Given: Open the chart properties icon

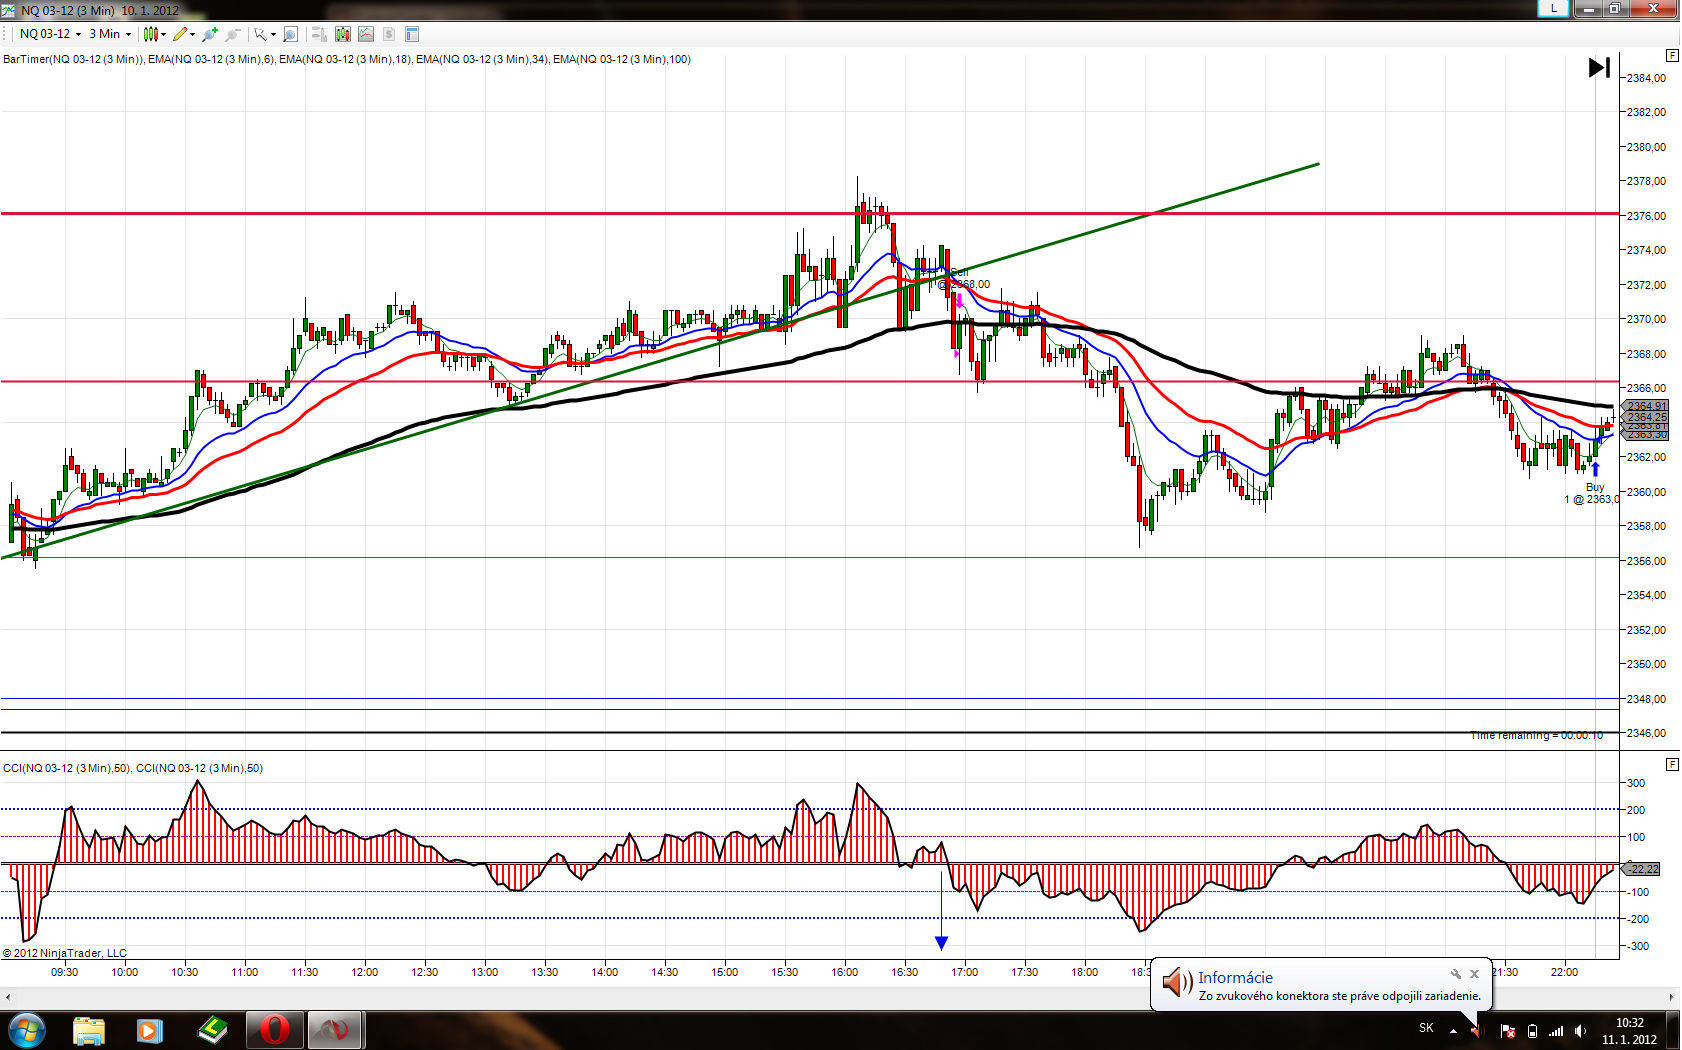Looking at the screenshot, I should pyautogui.click(x=411, y=34).
